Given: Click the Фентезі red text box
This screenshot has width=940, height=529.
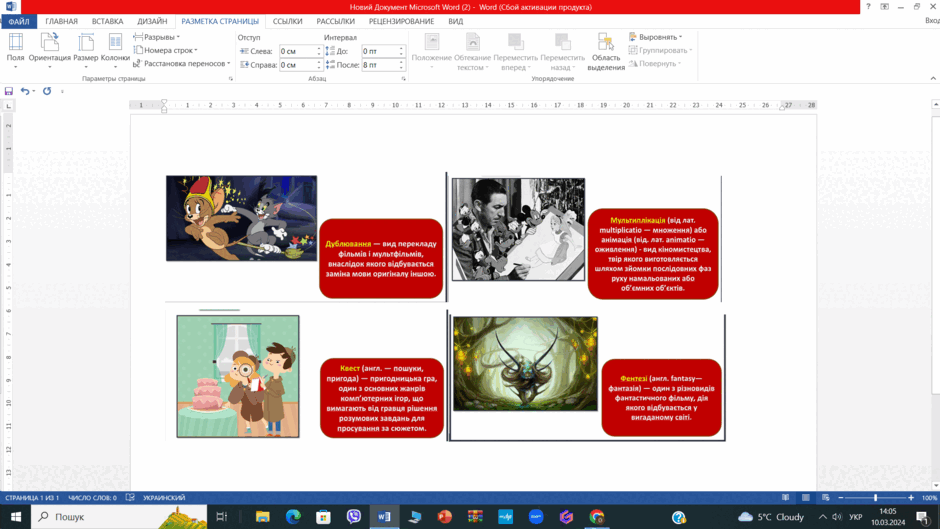Looking at the screenshot, I should coord(661,398).
